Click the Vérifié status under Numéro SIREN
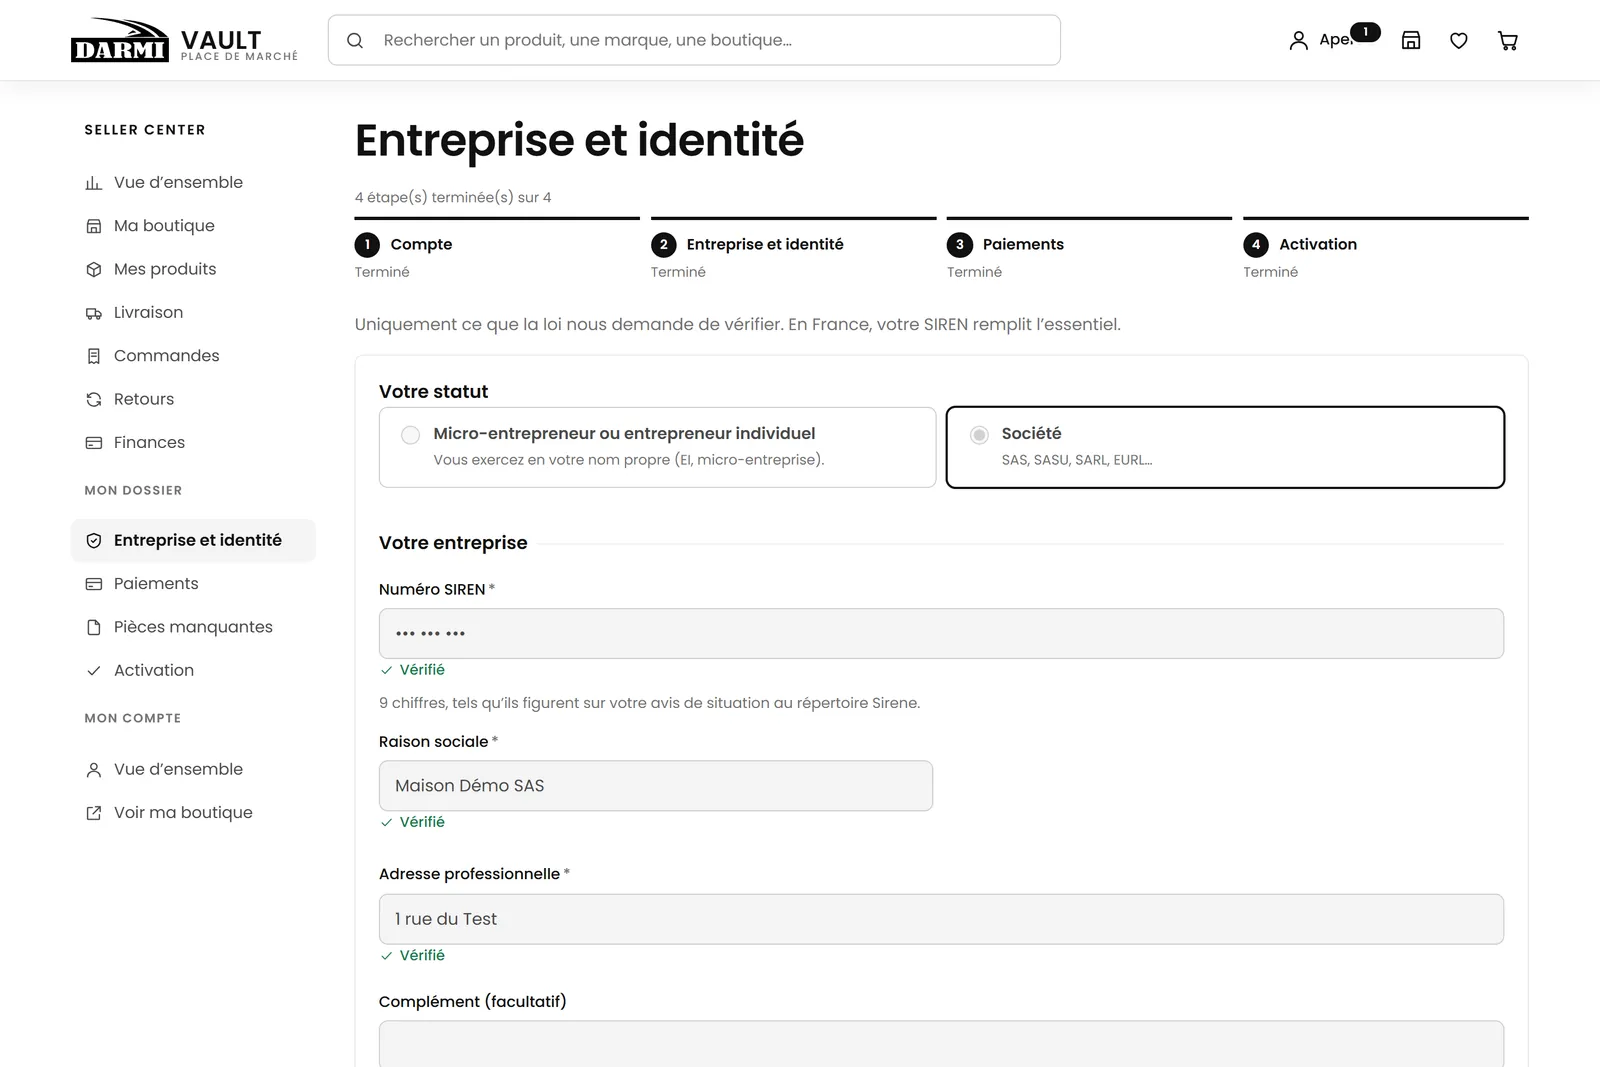 [412, 670]
